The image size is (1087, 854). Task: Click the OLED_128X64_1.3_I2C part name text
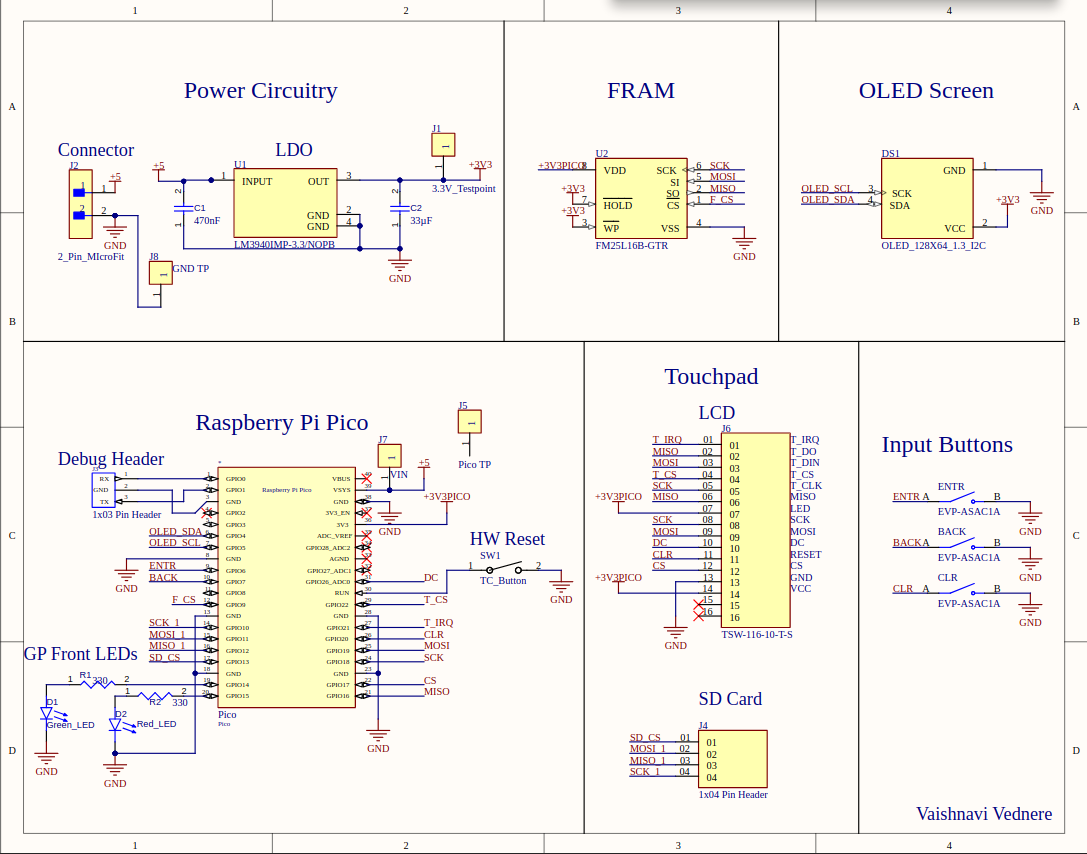click(x=933, y=245)
